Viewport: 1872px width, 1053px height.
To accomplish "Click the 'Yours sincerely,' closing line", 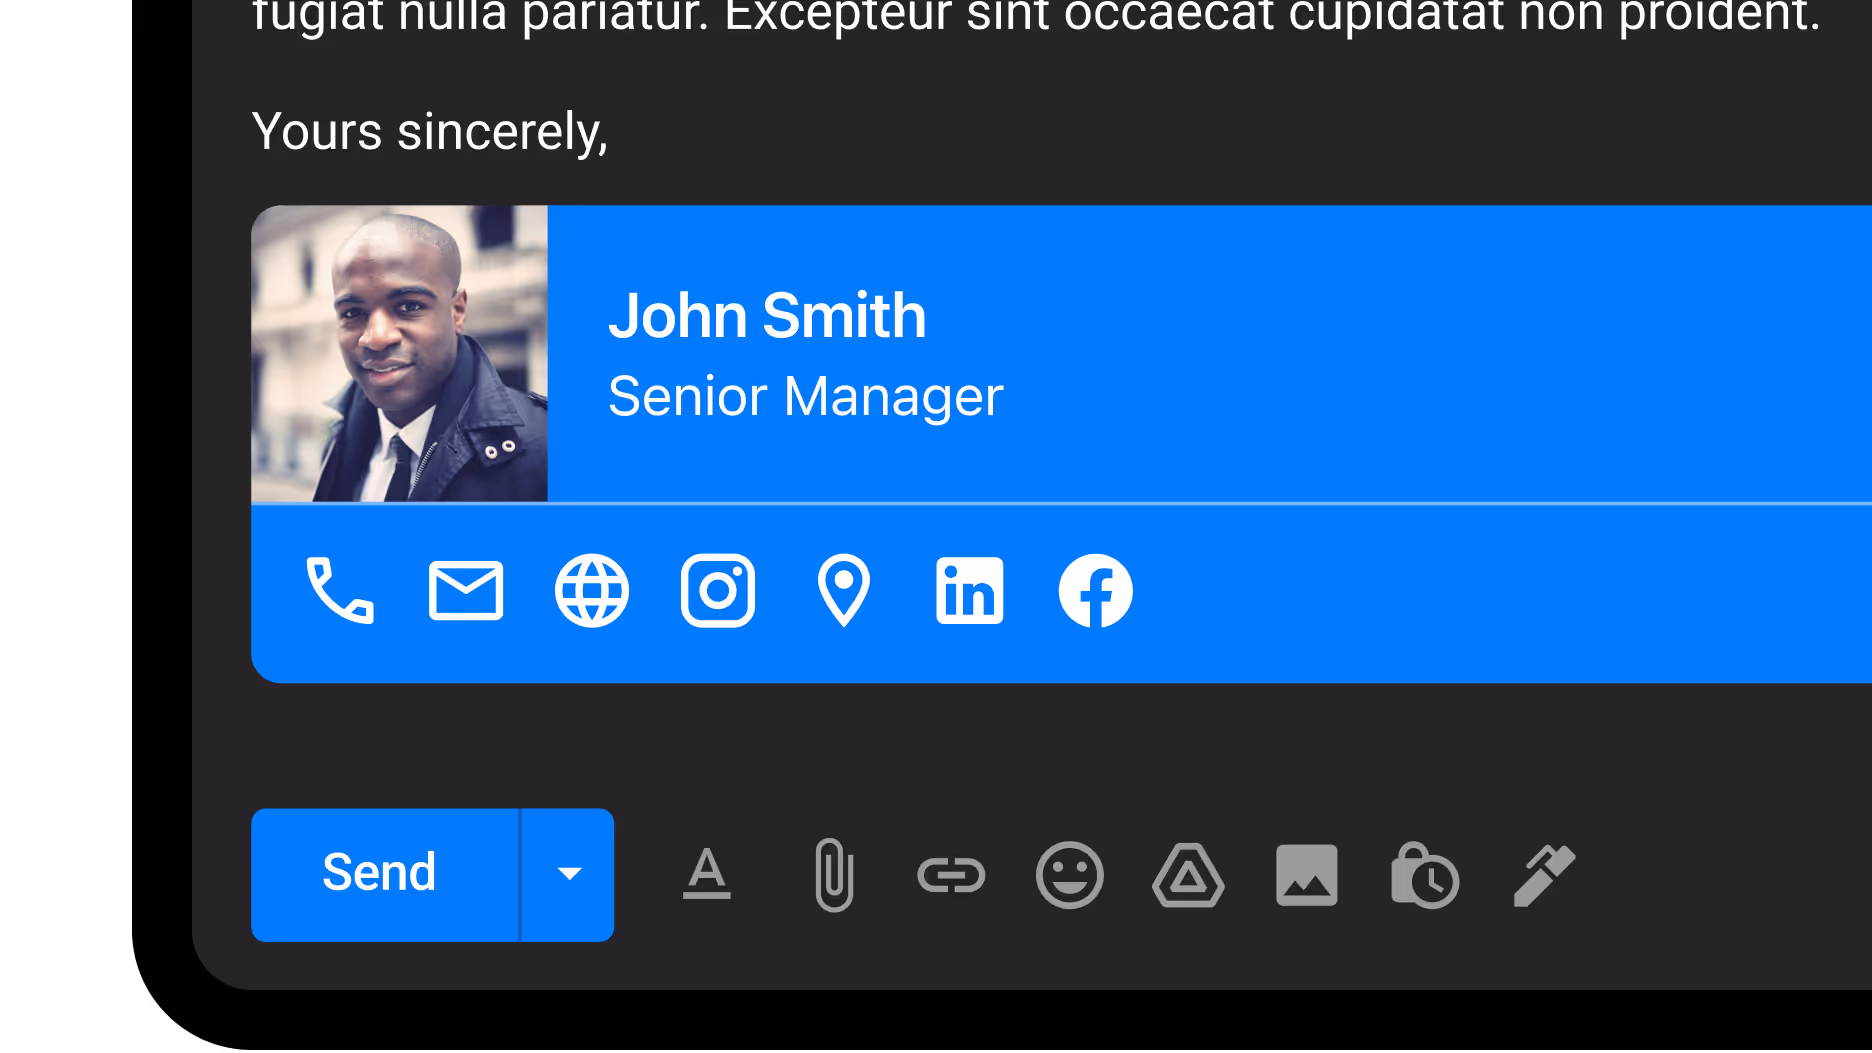I will [x=430, y=132].
